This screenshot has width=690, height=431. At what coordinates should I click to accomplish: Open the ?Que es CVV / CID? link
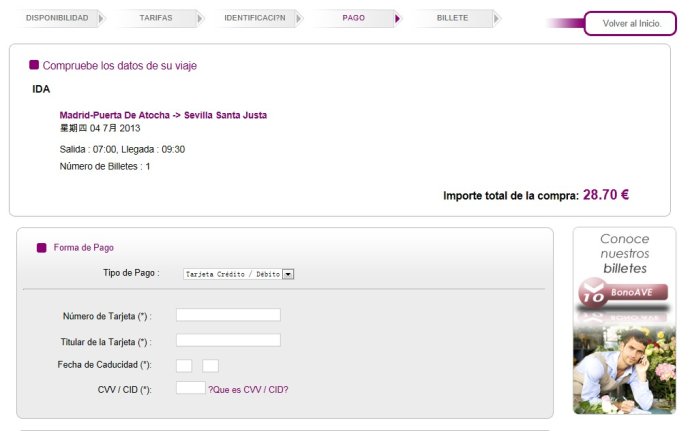[x=248, y=390]
